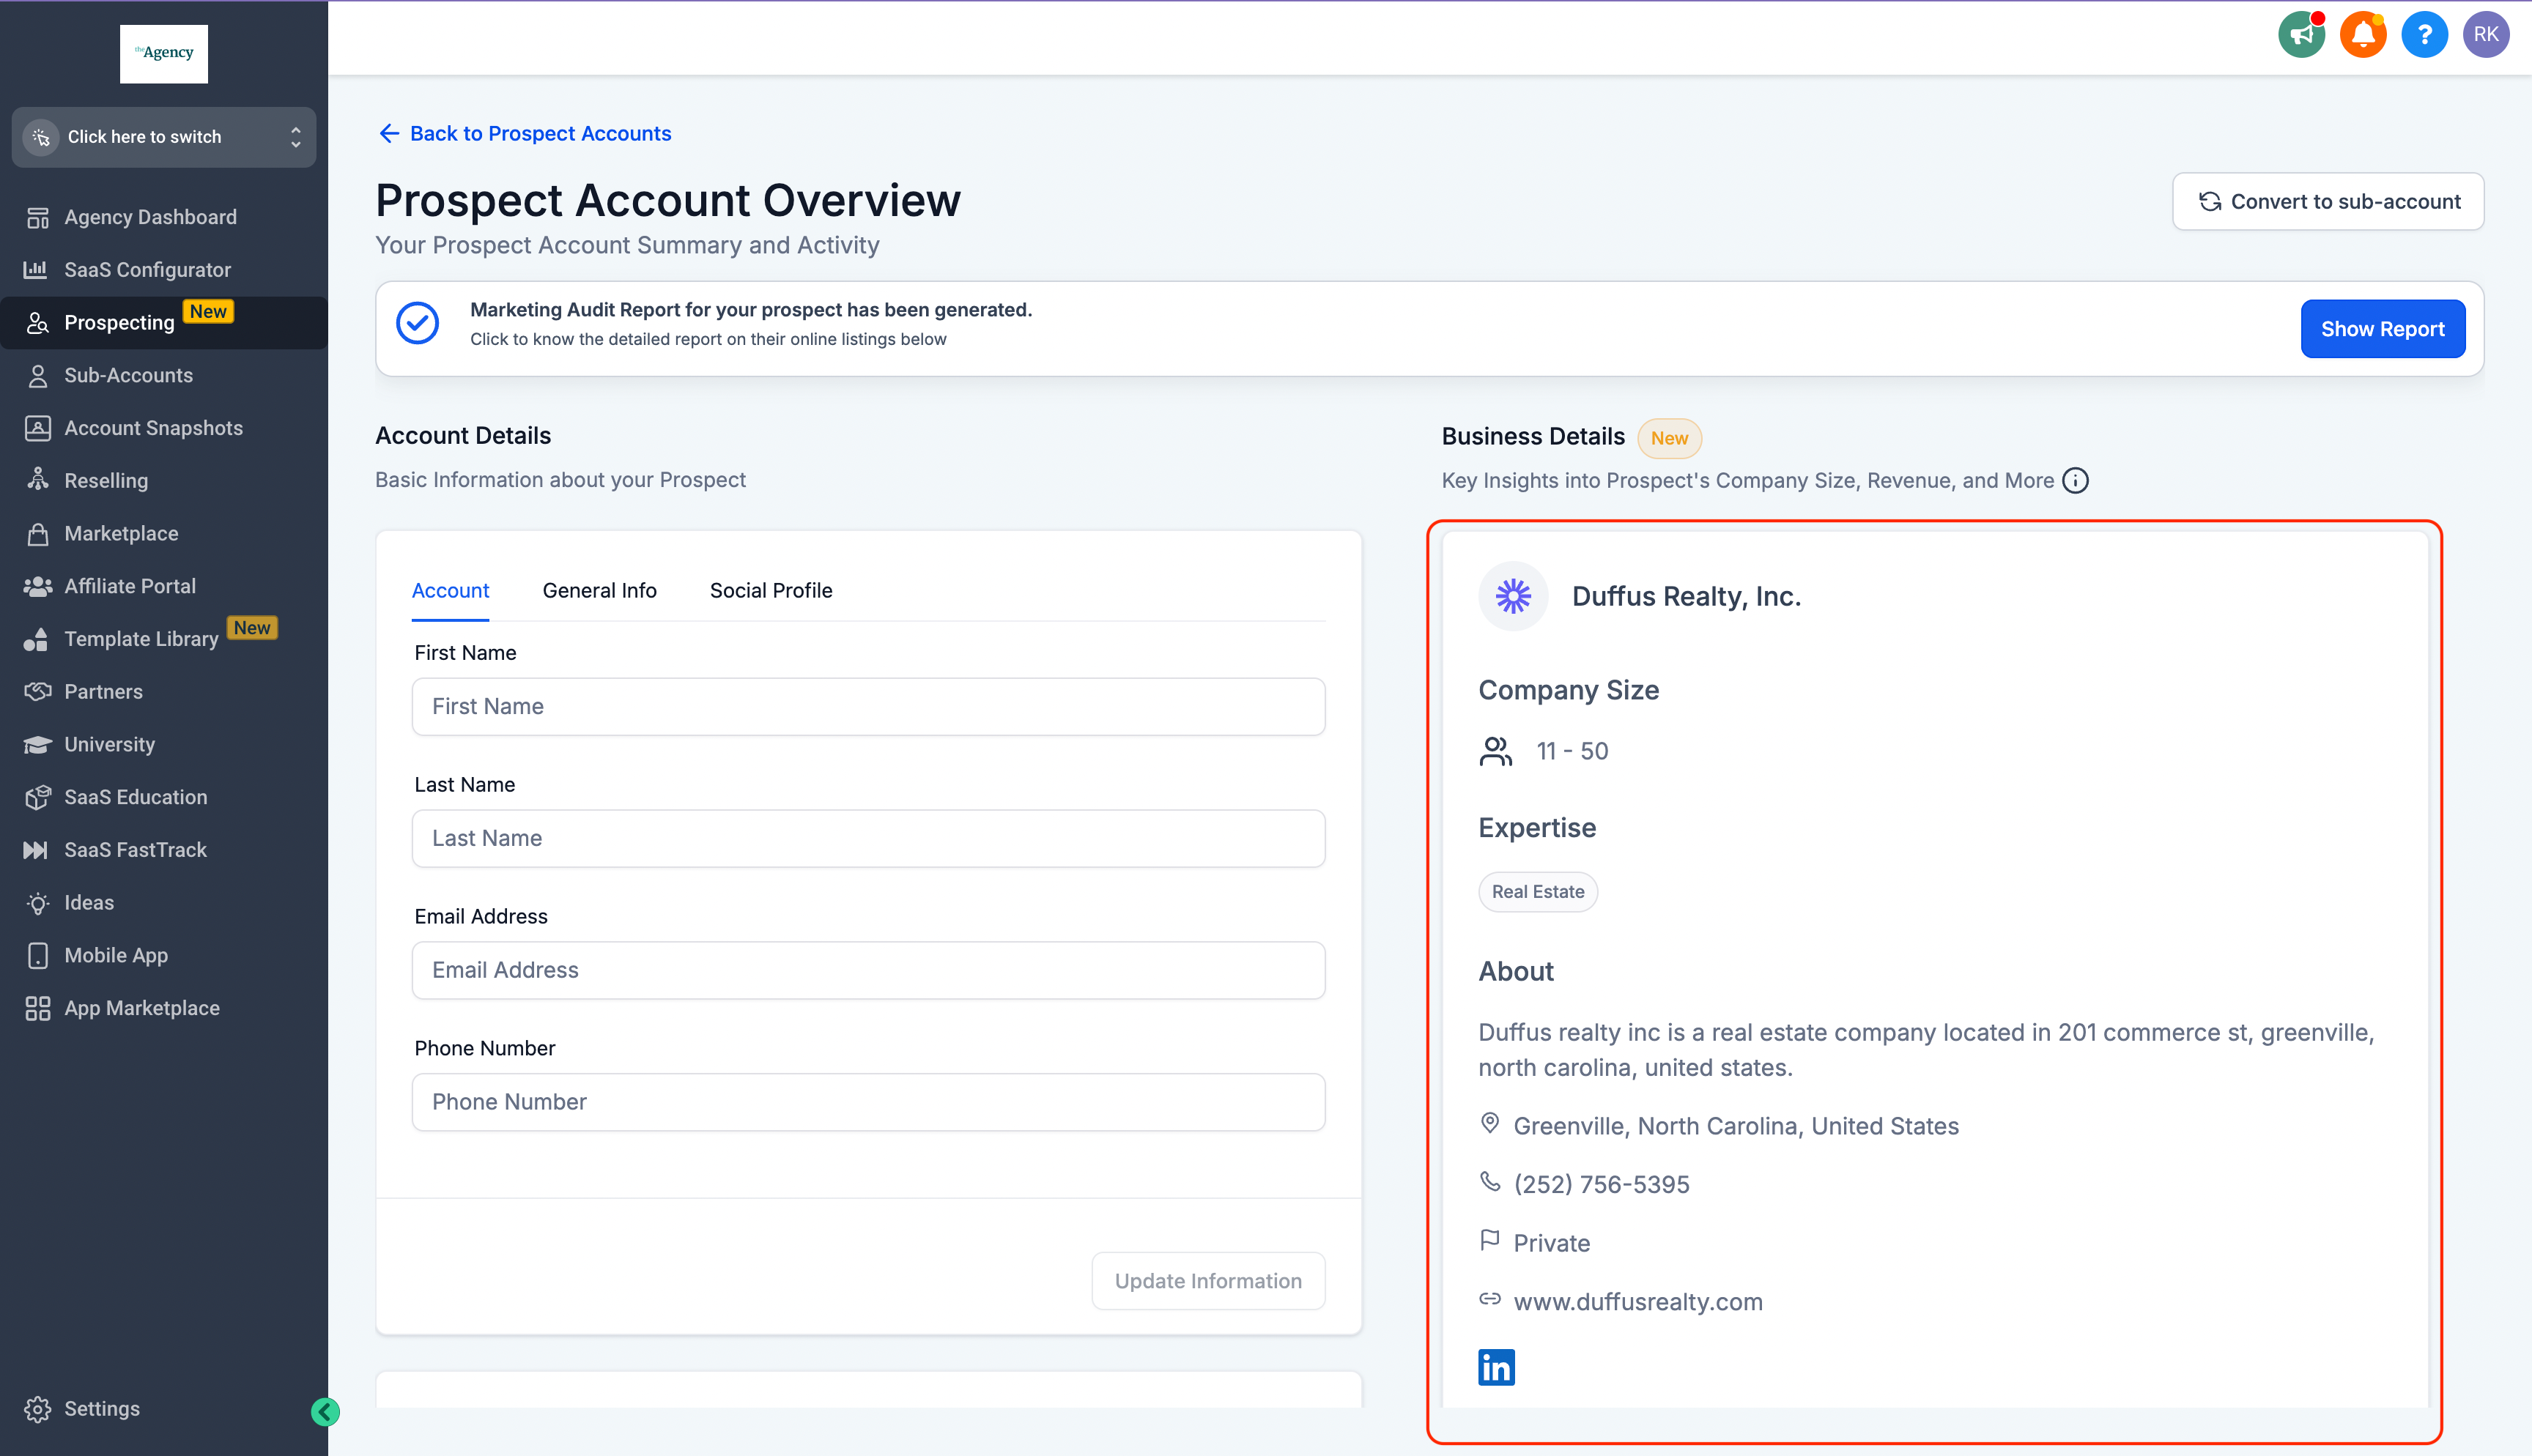
Task: Switch to the General Info tab
Action: click(x=599, y=590)
